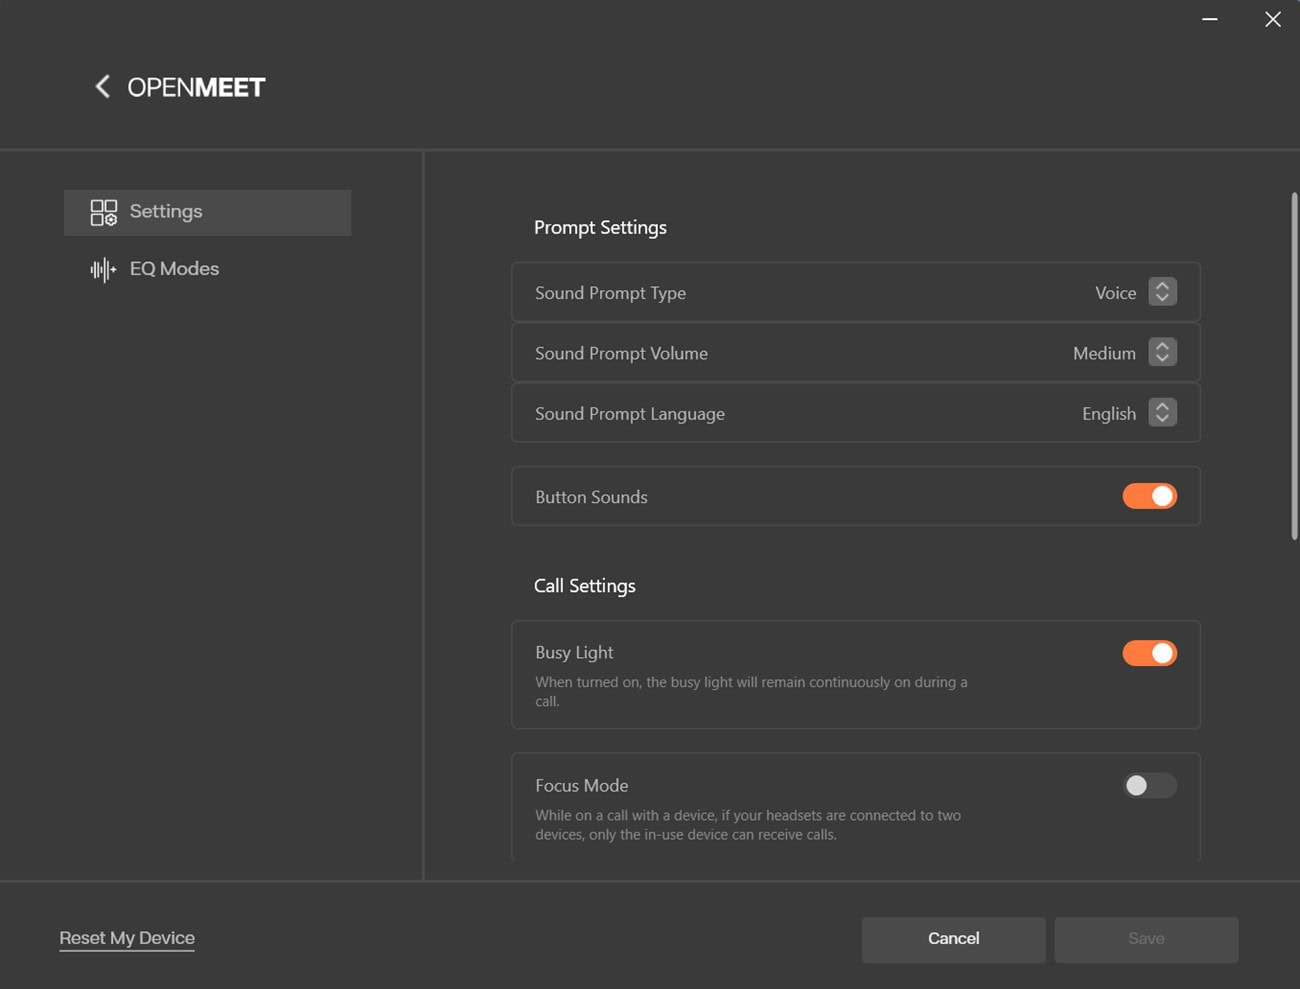Click the 'Voice' value text
This screenshot has width=1300, height=989.
1115,293
